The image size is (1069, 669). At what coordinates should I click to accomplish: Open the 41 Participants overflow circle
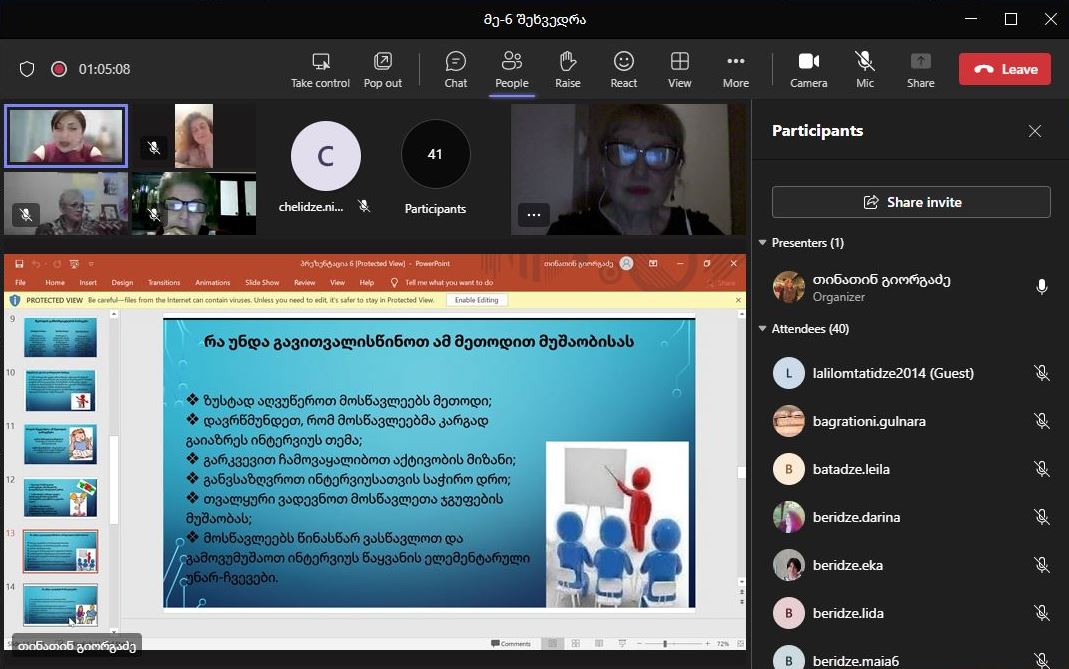coord(435,154)
